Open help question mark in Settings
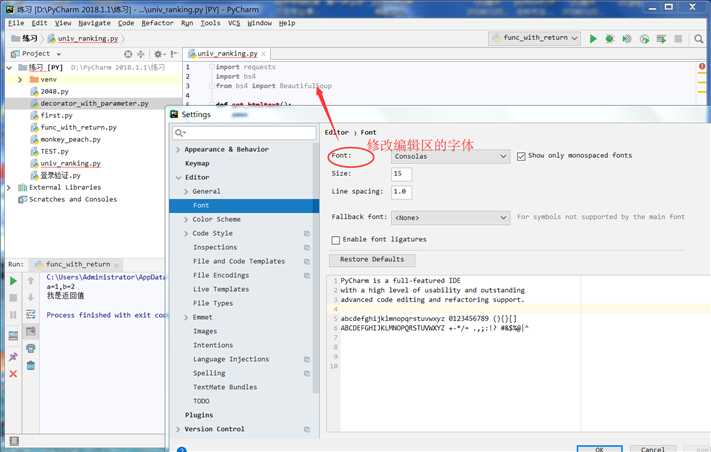 pyautogui.click(x=181, y=449)
